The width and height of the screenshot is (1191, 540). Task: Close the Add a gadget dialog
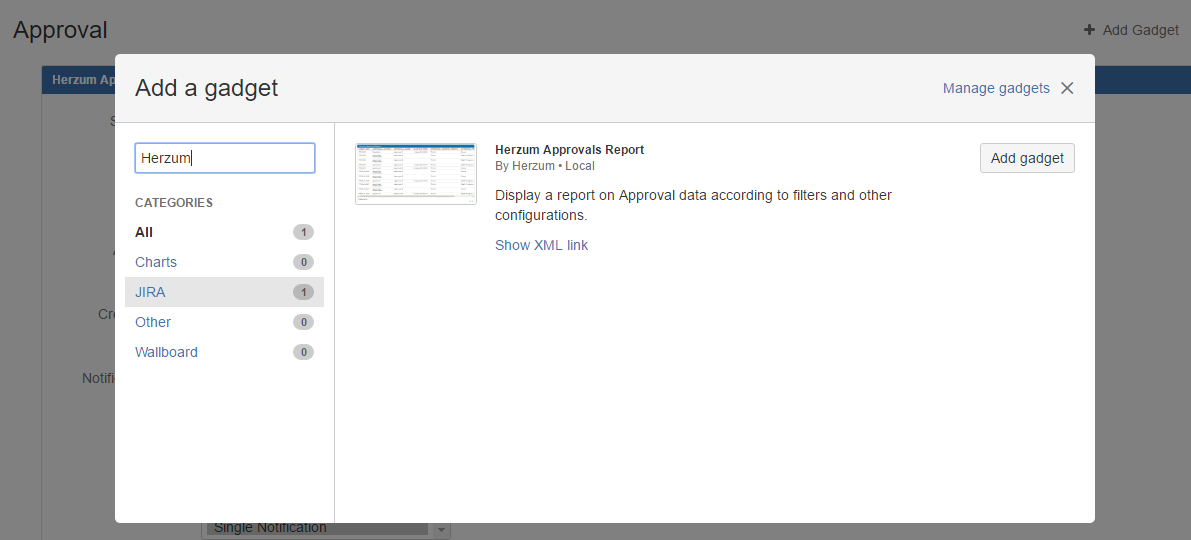click(x=1067, y=88)
